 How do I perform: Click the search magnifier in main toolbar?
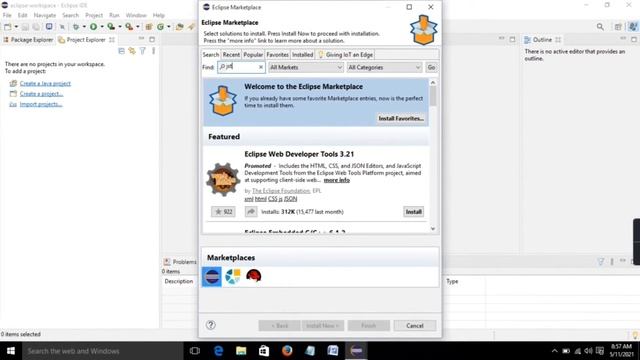(600, 27)
